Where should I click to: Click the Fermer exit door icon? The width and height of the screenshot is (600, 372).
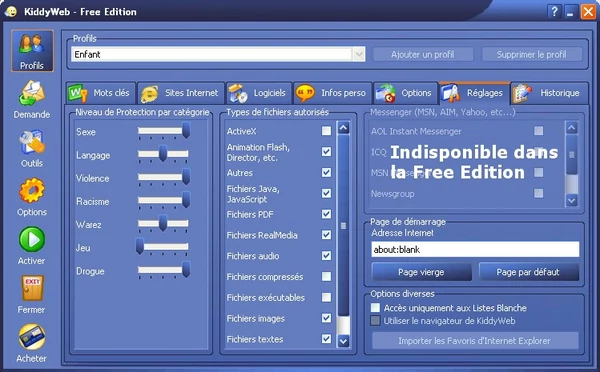click(x=32, y=288)
